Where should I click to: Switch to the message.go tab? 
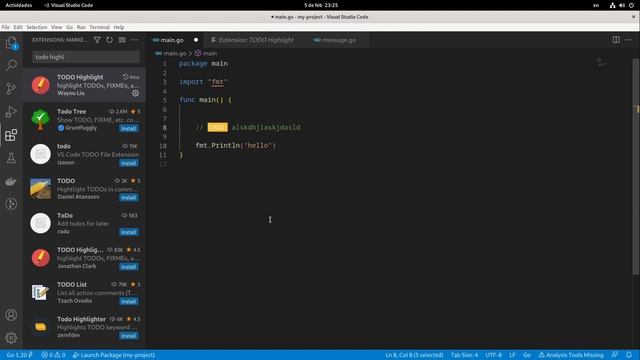(339, 40)
